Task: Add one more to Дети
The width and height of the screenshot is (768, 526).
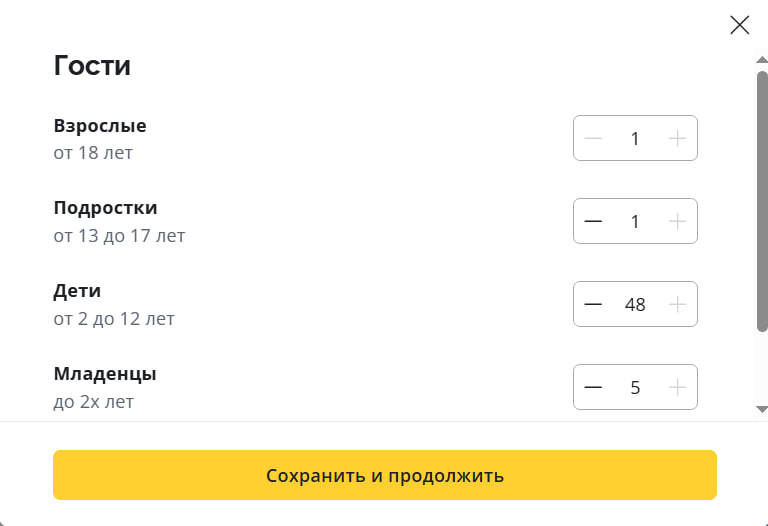Action: tap(677, 304)
